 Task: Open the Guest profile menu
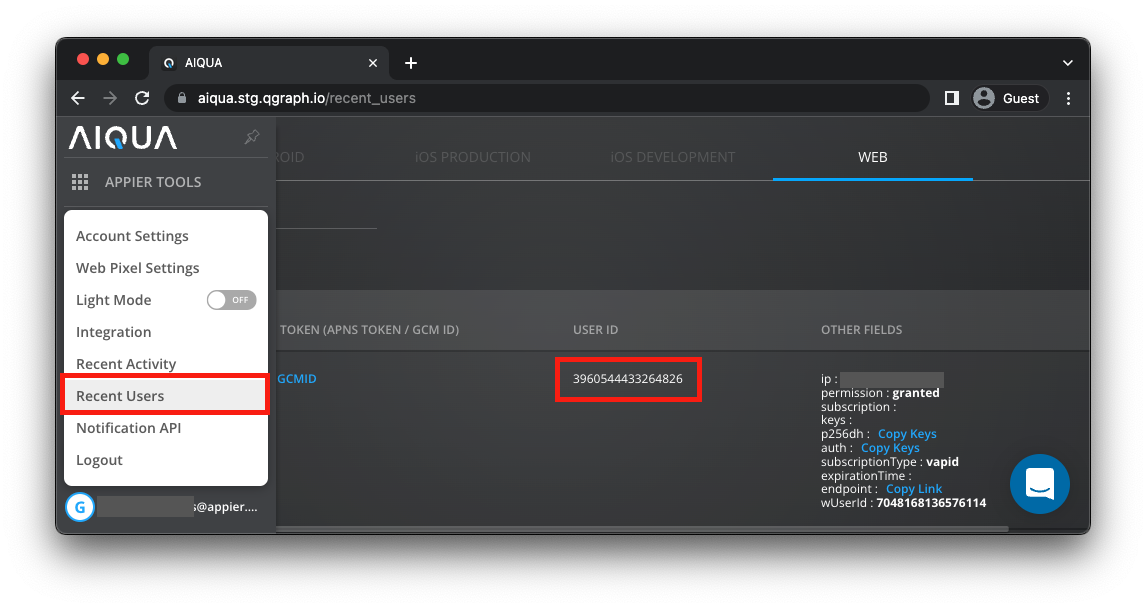click(x=1008, y=98)
